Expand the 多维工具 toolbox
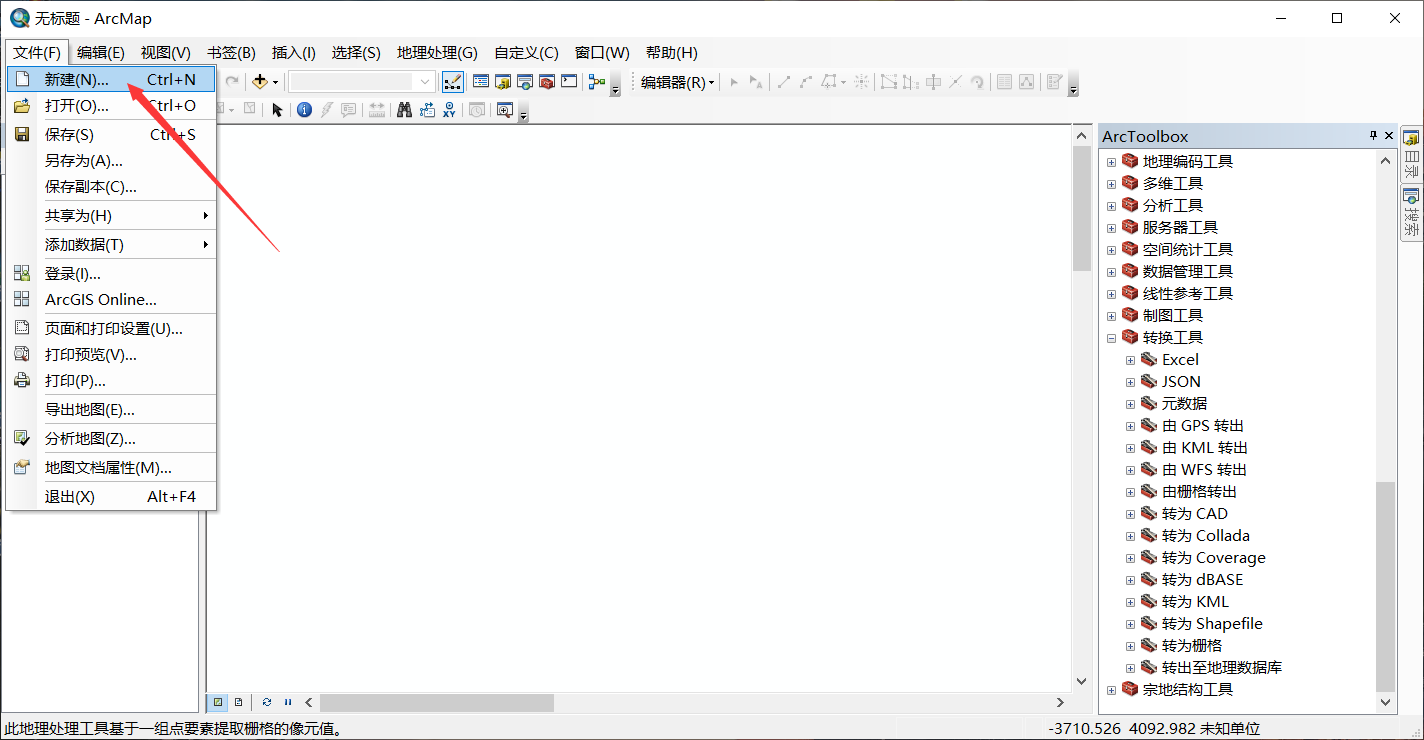This screenshot has width=1424, height=740. point(1111,184)
